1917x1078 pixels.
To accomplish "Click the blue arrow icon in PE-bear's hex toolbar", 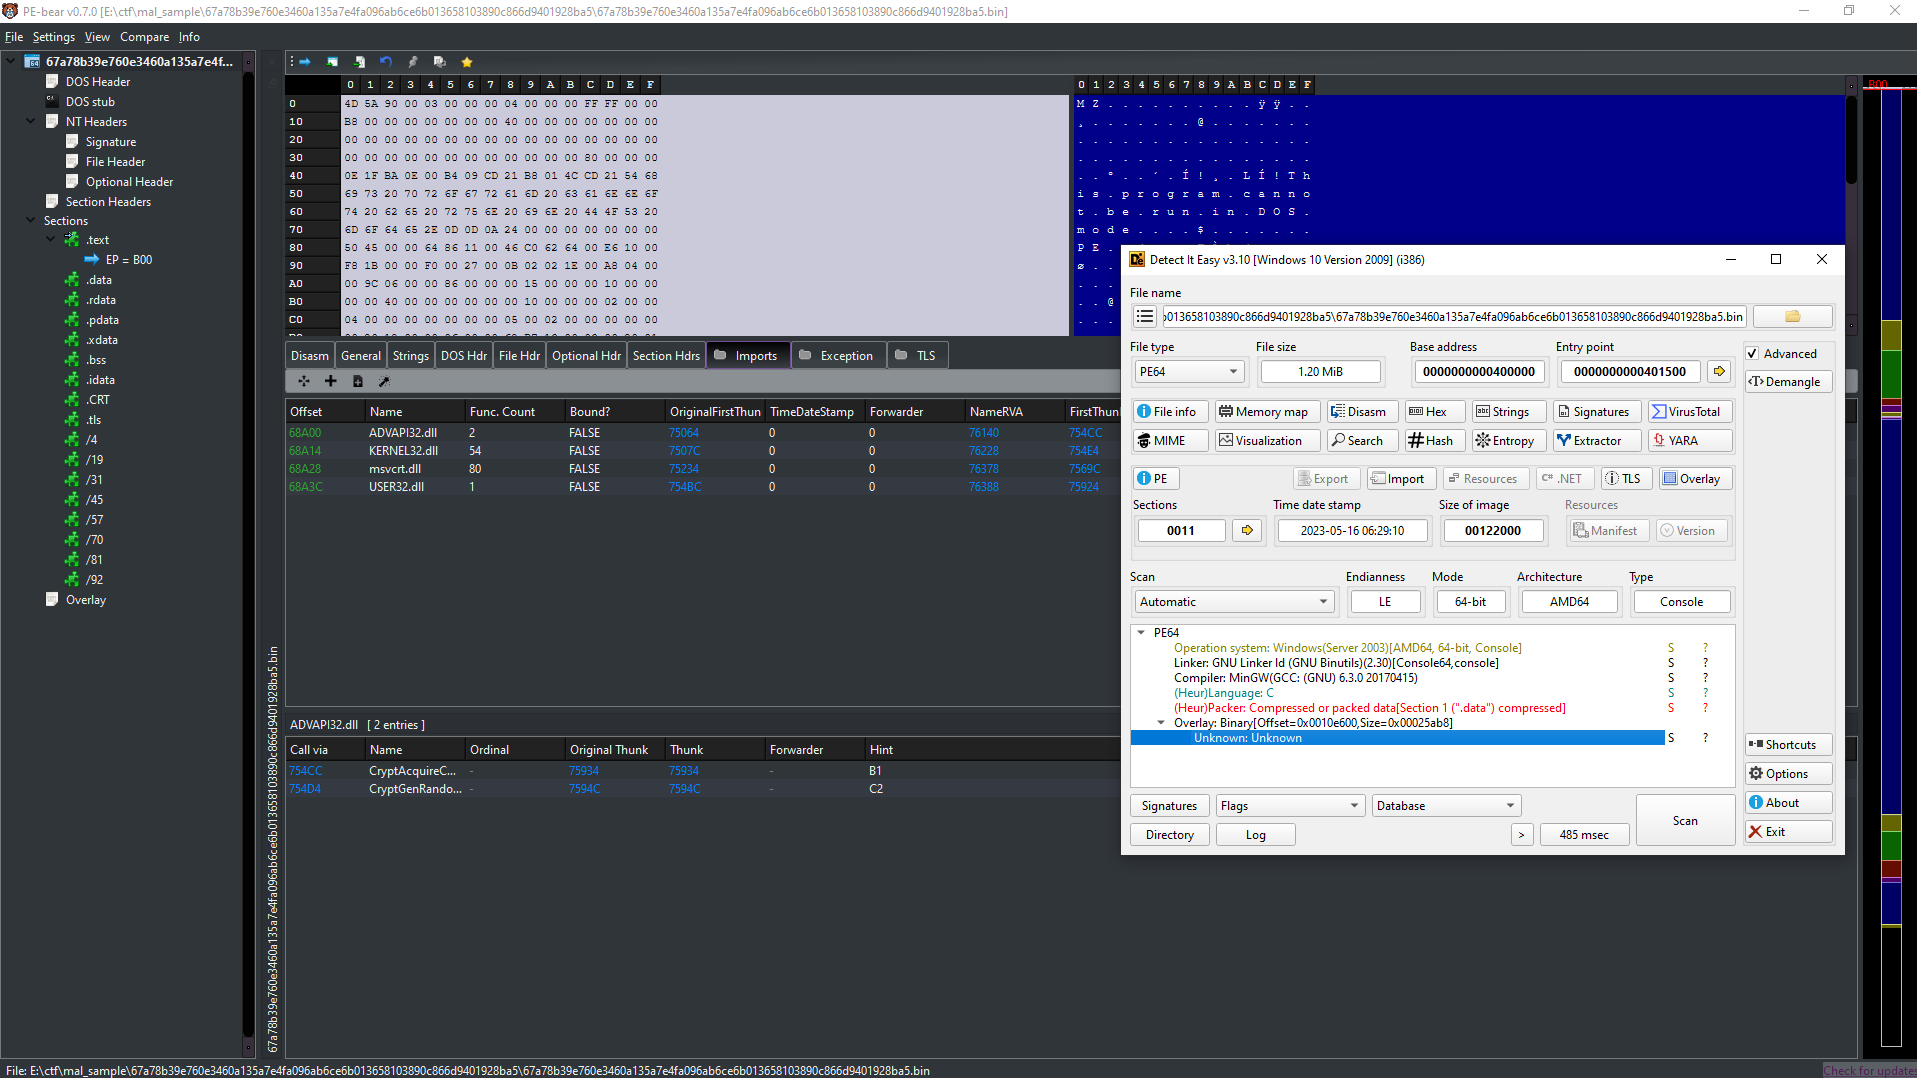I will point(305,62).
